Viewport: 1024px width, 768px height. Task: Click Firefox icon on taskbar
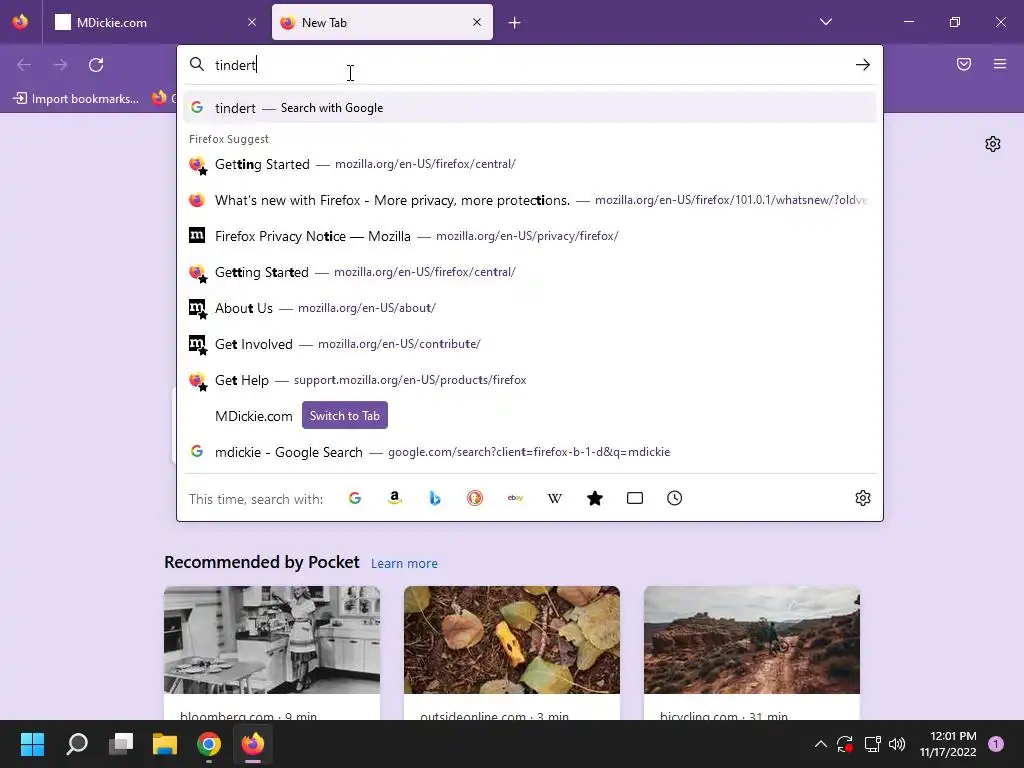[x=253, y=744]
